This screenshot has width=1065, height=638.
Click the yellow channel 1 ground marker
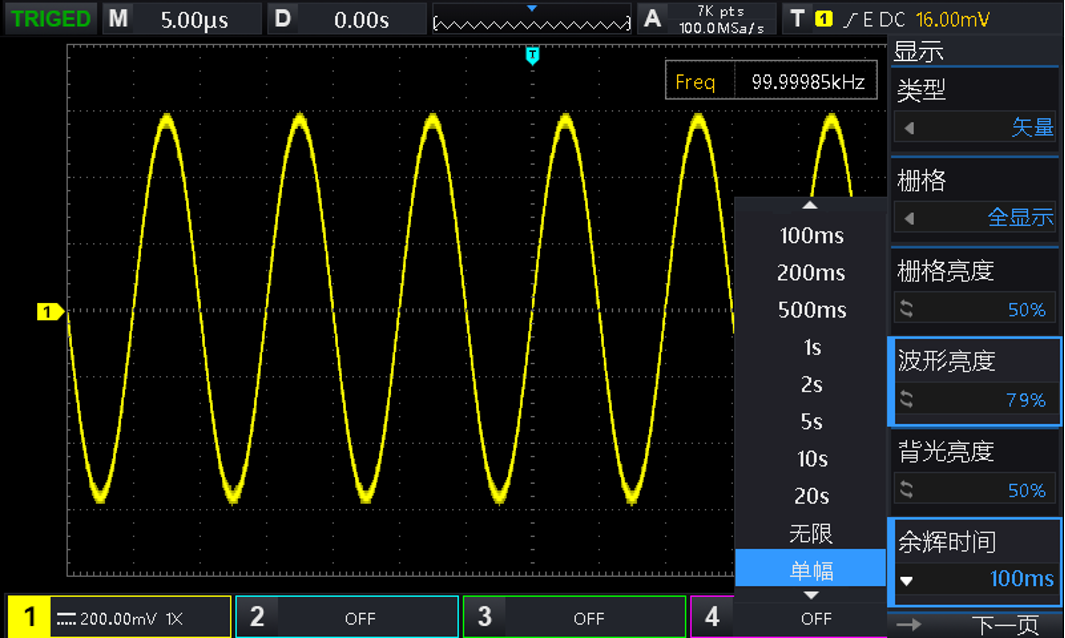(49, 312)
